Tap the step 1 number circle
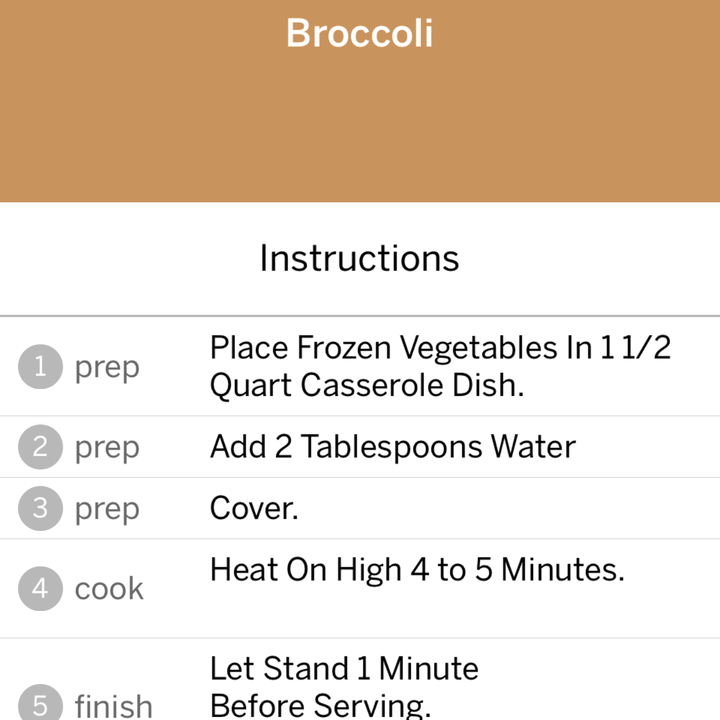Screen dimensions: 720x720 (x=40, y=366)
